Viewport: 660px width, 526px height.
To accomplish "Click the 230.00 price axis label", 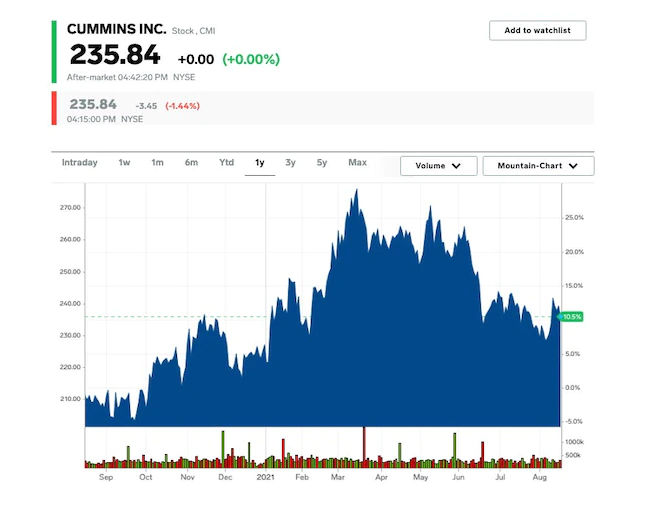I will pyautogui.click(x=70, y=335).
